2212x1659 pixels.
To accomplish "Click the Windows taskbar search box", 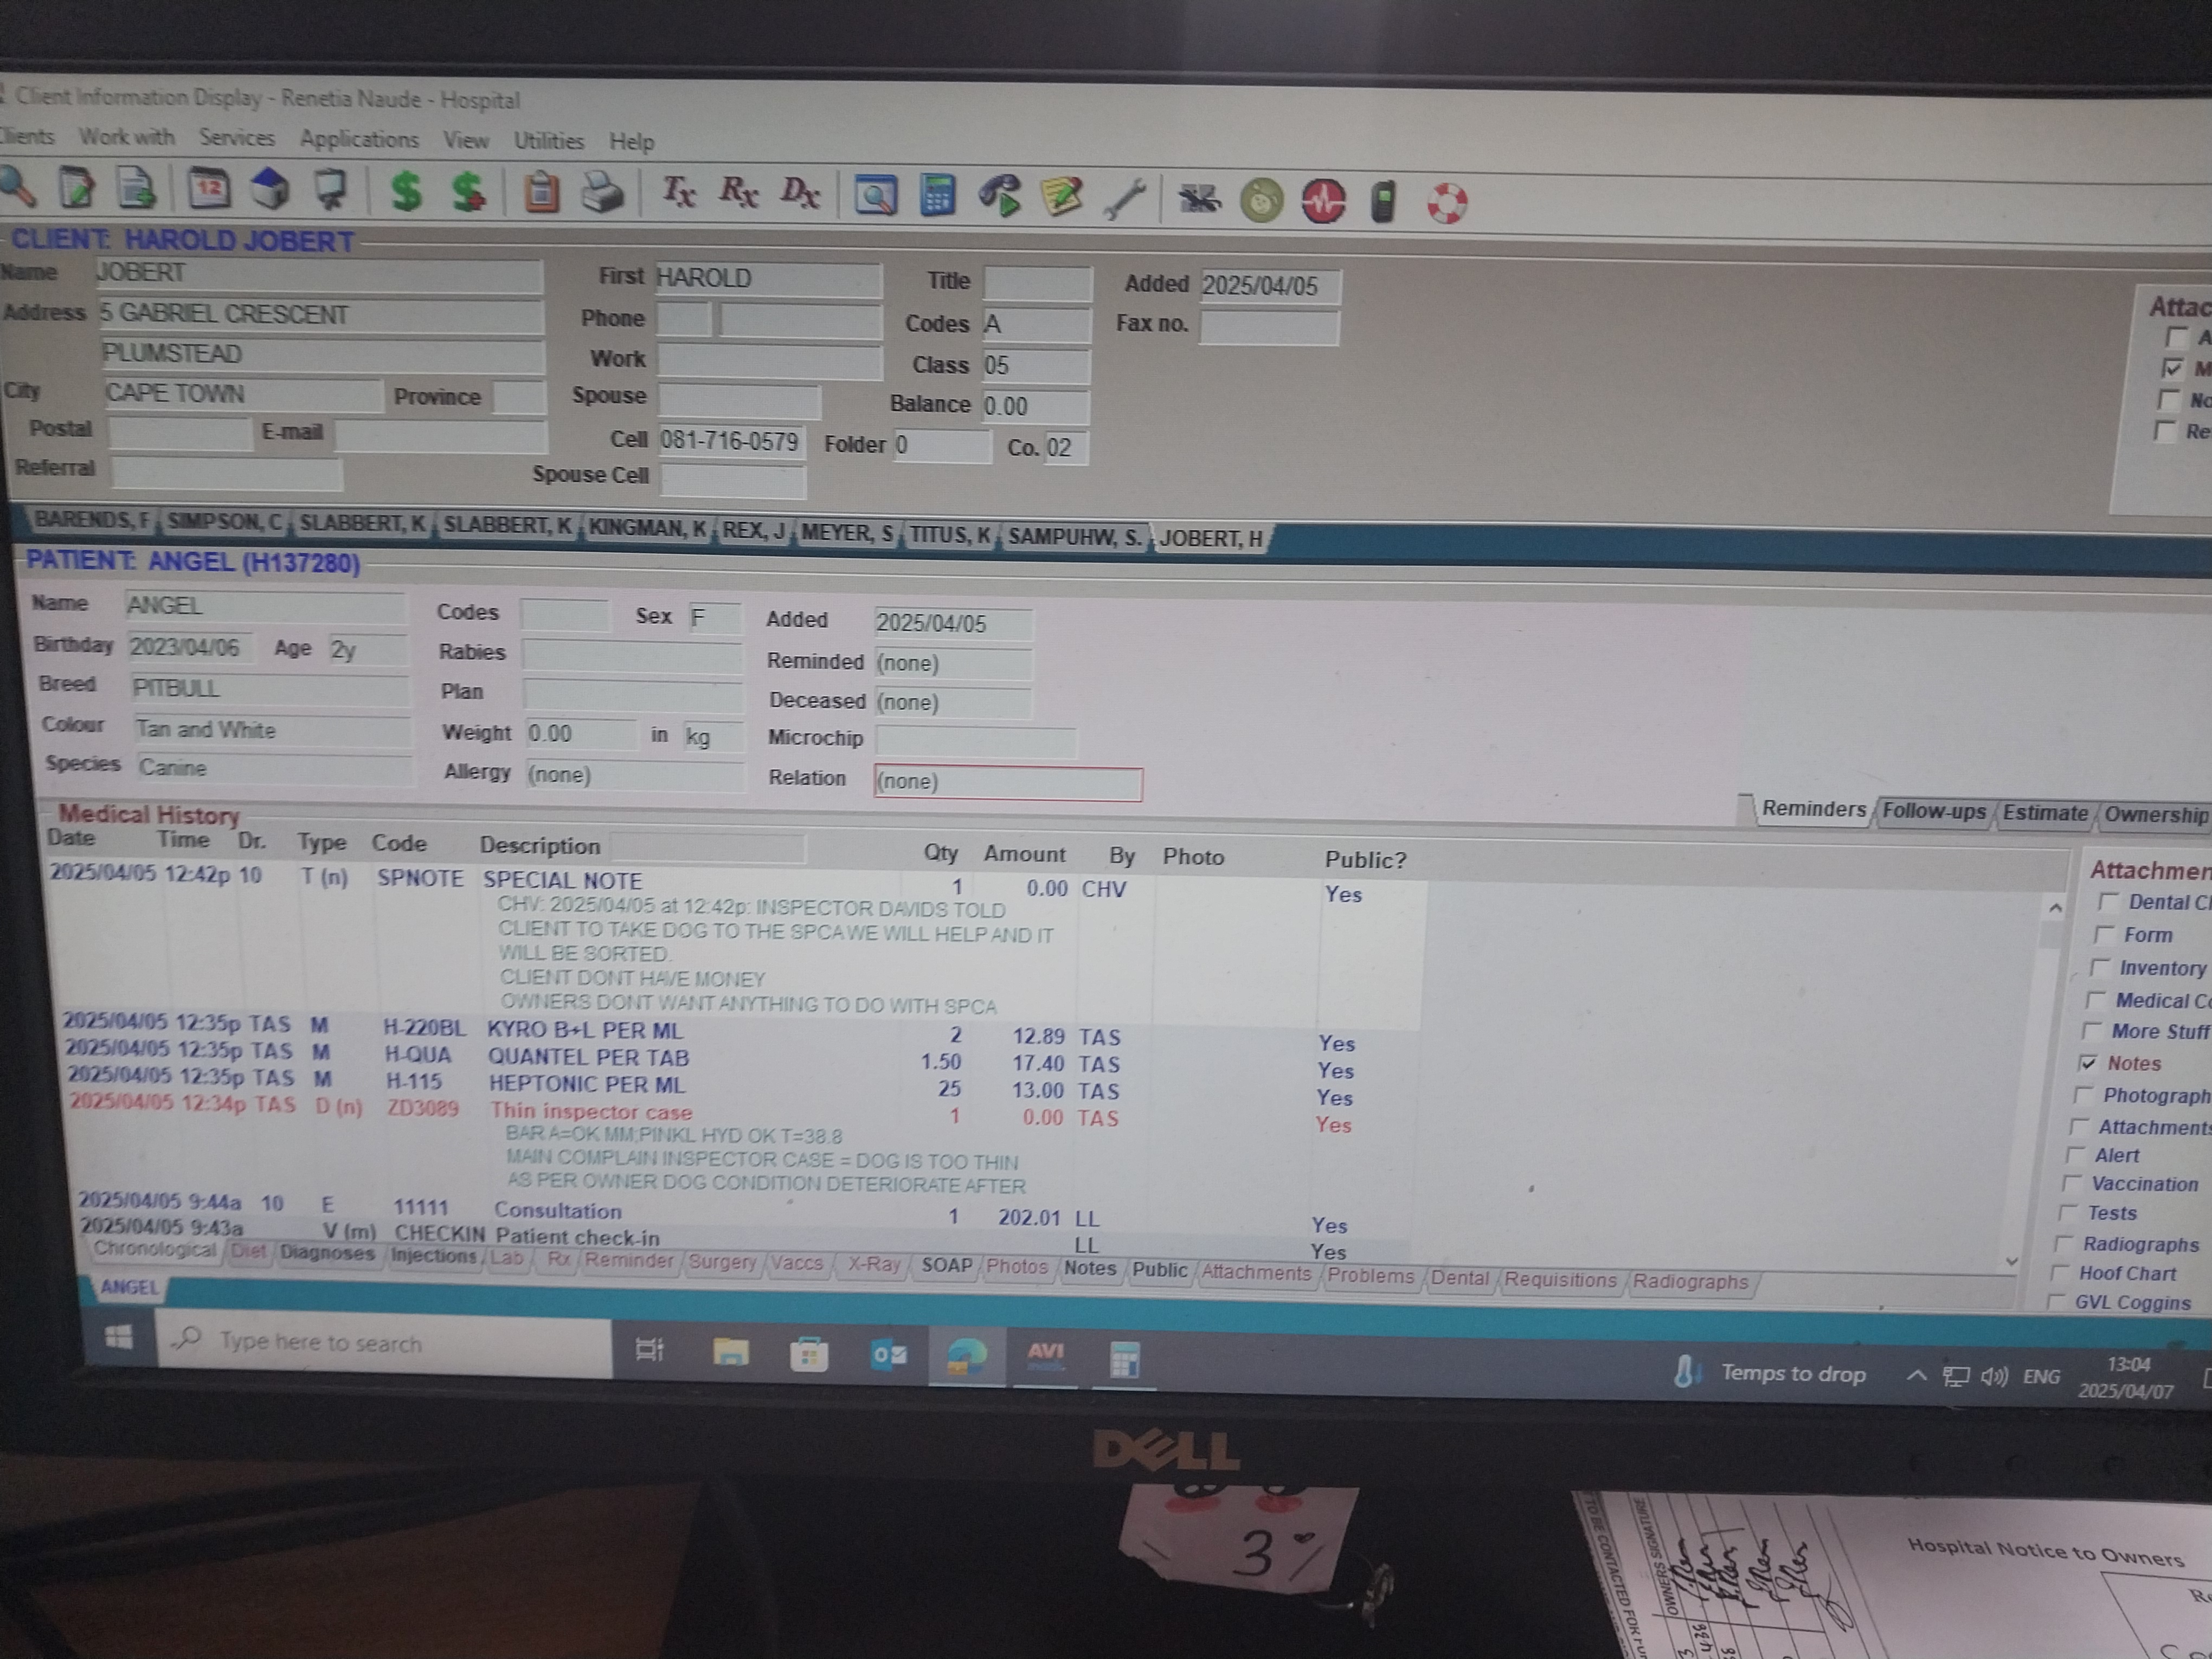I will tap(384, 1343).
